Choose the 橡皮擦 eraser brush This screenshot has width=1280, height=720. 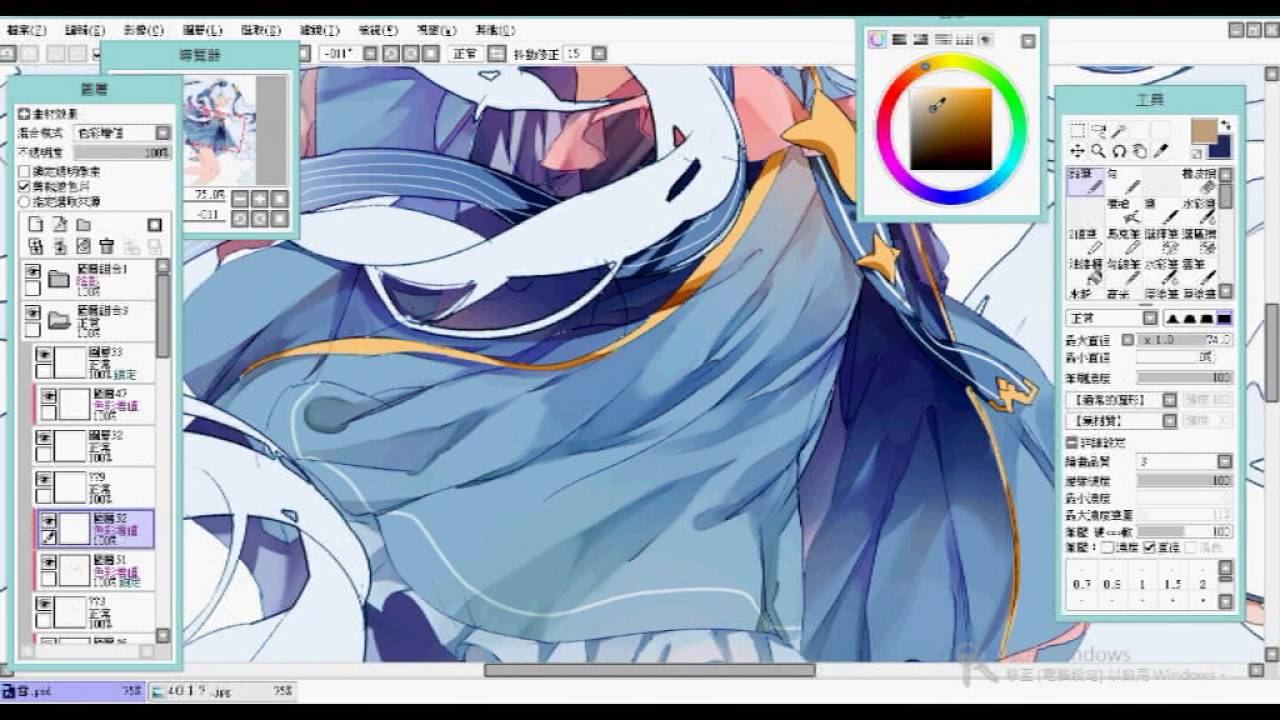tap(1199, 181)
